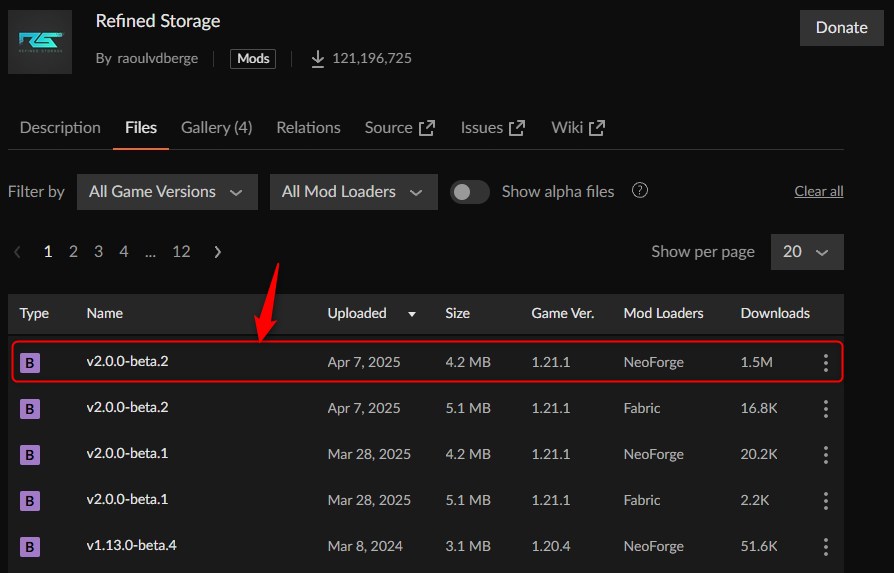
Task: Click the Refined Storage mod logo thumbnail
Action: point(40,42)
